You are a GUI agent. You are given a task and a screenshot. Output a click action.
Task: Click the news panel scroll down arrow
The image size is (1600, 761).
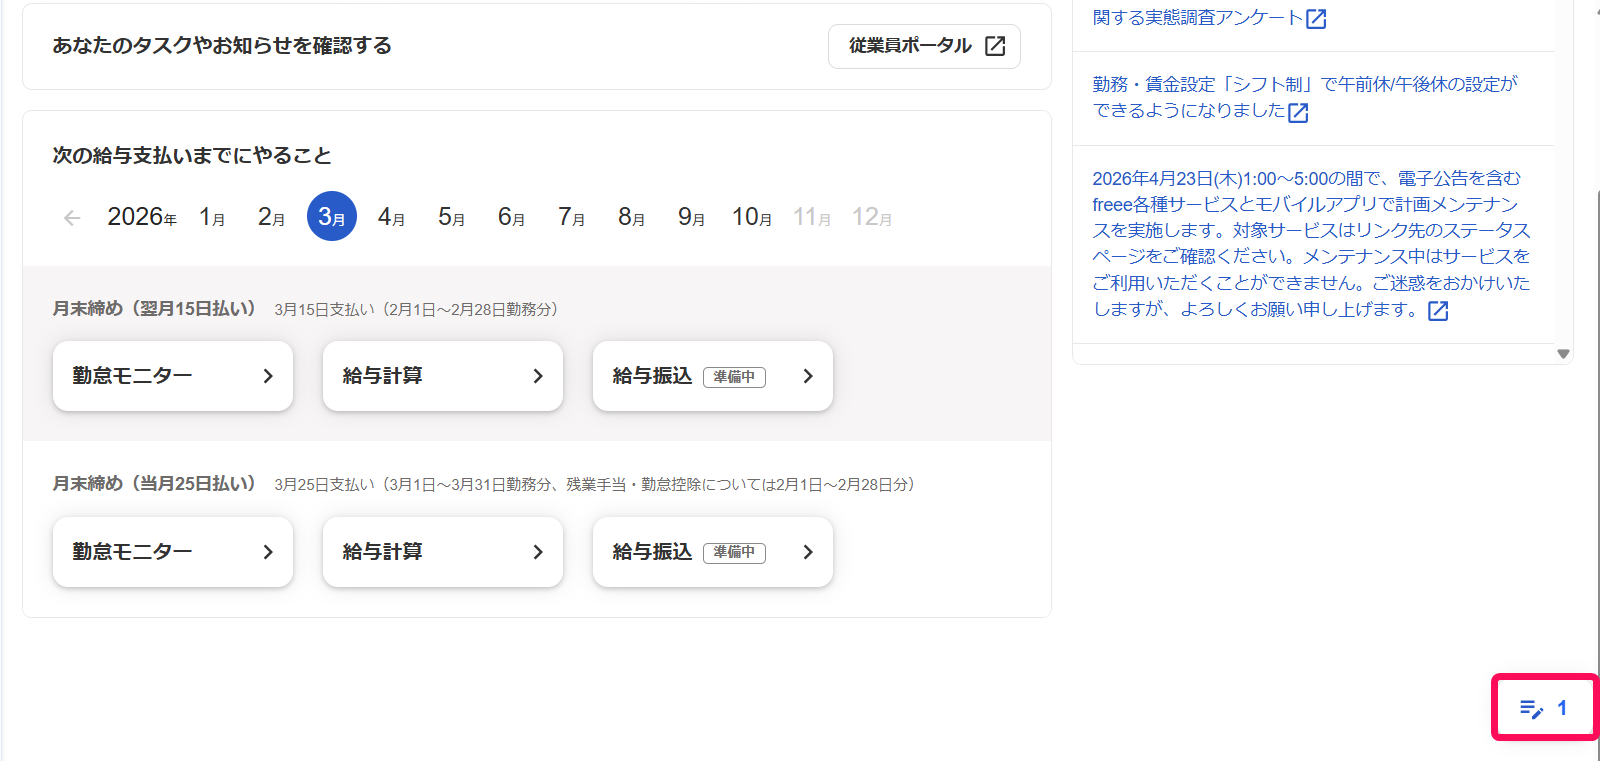click(x=1563, y=354)
